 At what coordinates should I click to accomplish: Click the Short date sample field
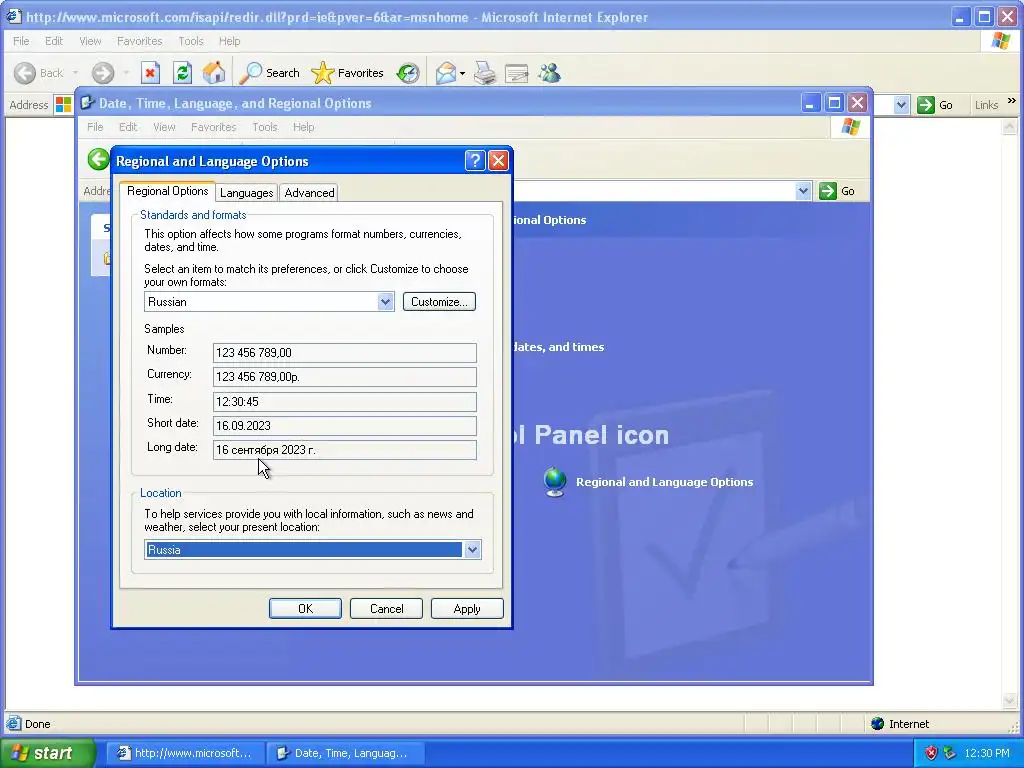(345, 426)
